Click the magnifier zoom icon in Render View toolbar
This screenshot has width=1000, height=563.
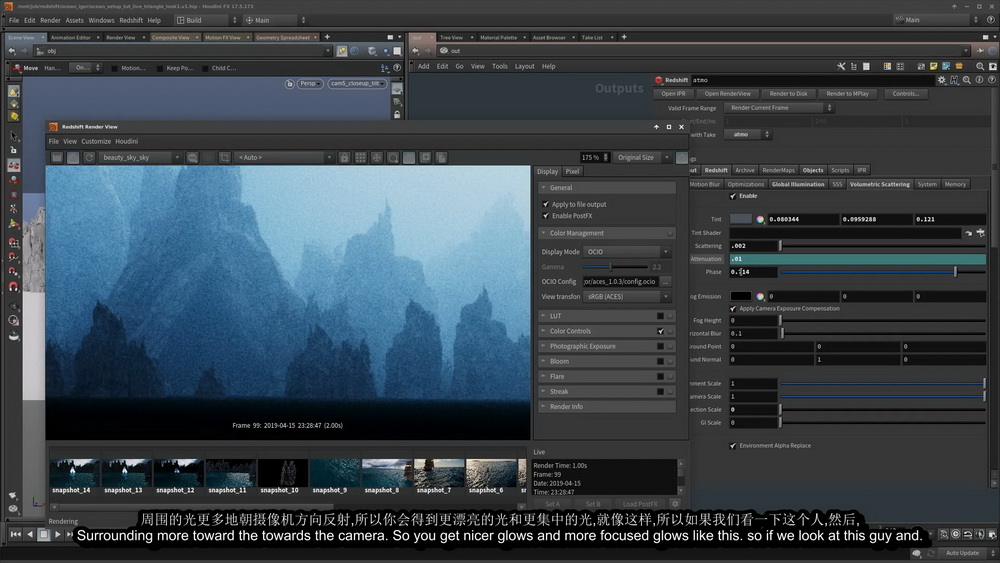pos(393,157)
